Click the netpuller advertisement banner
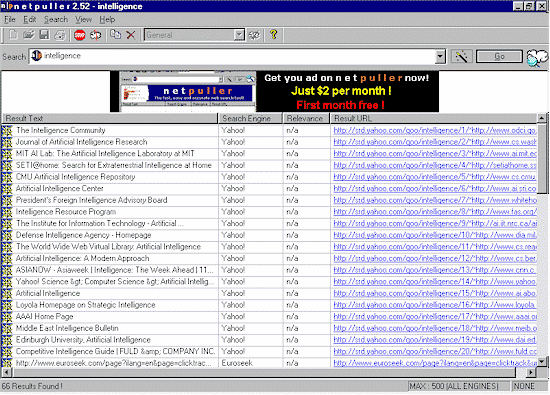 point(274,92)
